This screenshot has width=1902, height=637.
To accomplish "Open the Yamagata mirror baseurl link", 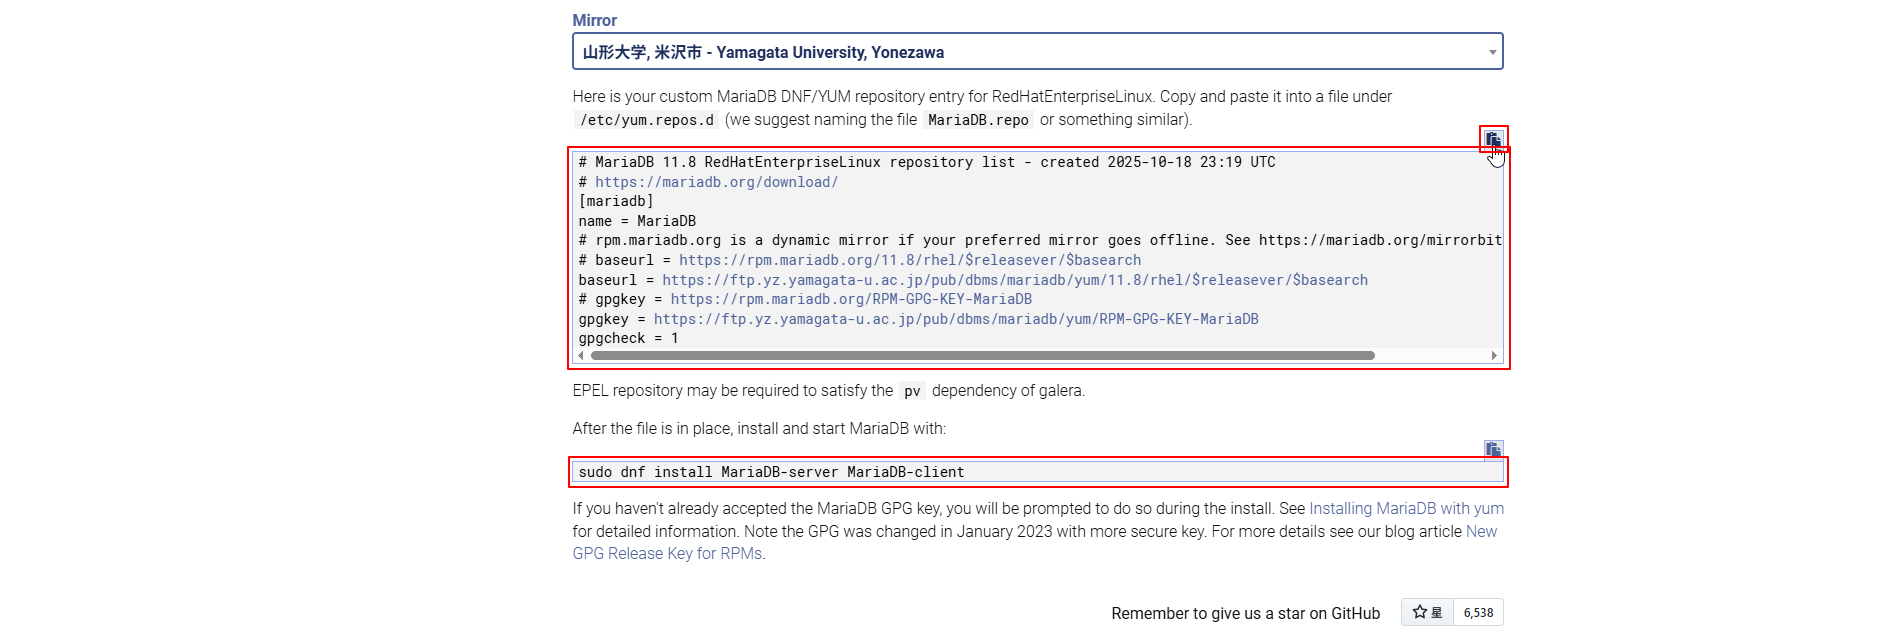I will click(1014, 280).
